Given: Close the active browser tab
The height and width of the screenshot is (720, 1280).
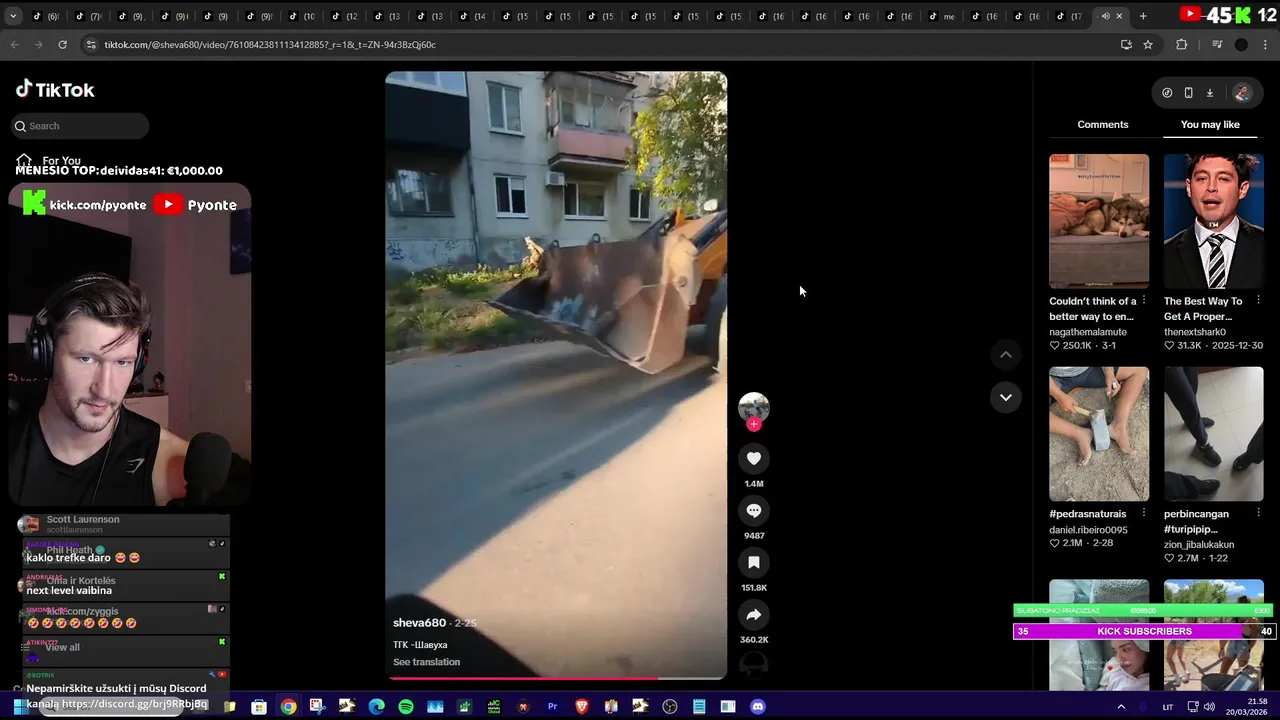Looking at the screenshot, I should pos(1119,16).
